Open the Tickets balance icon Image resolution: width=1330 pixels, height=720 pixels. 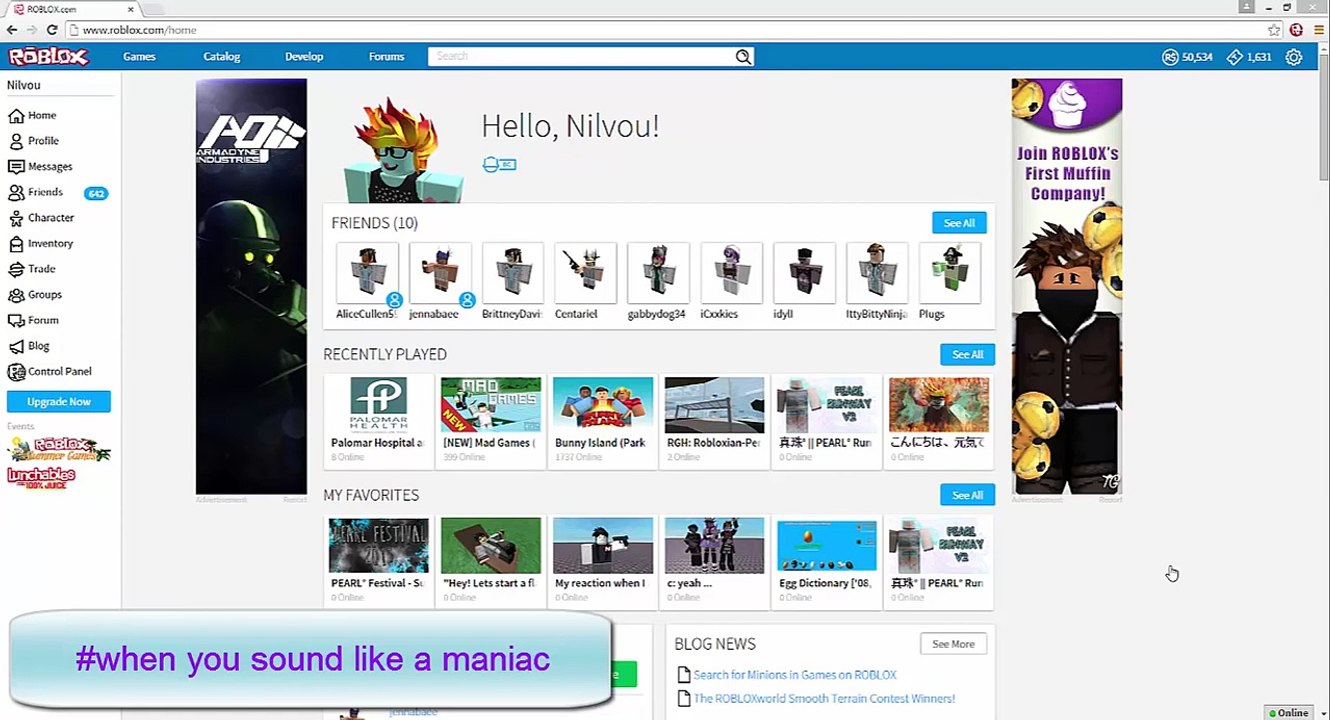tap(1235, 57)
